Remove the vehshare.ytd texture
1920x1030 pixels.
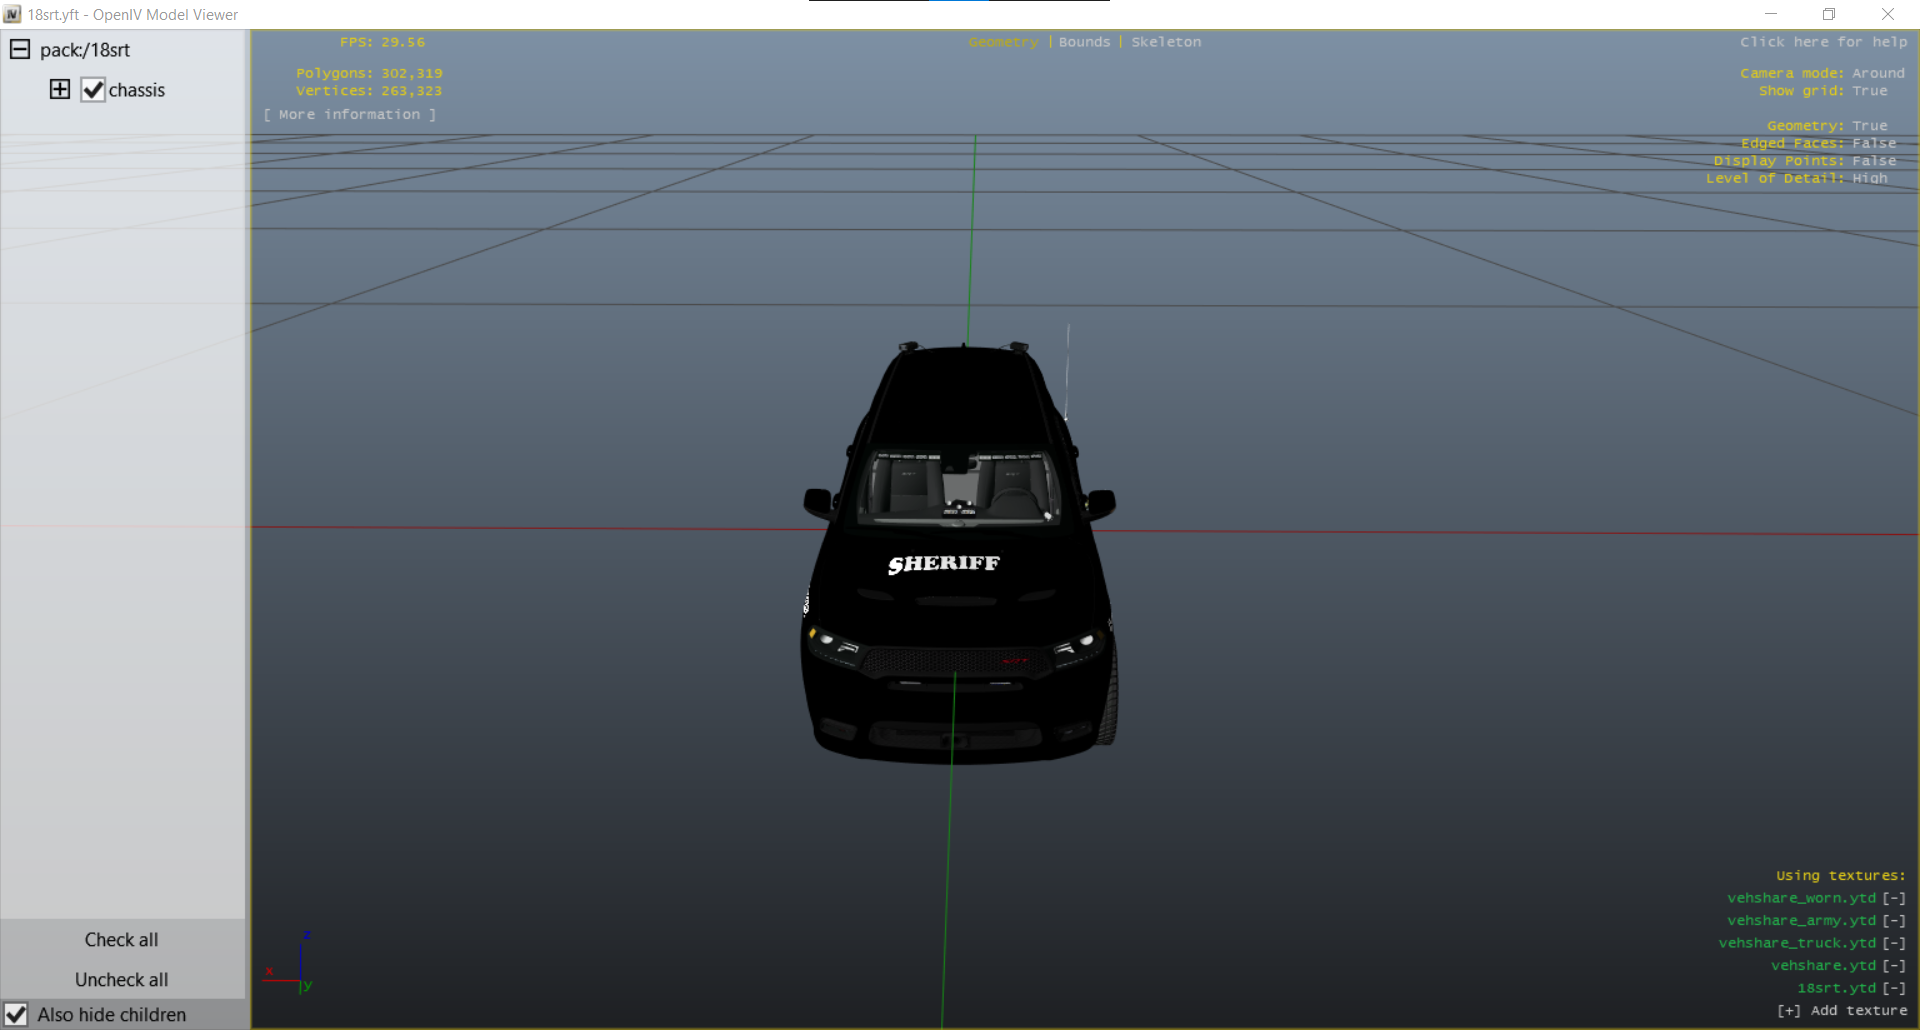1894,966
